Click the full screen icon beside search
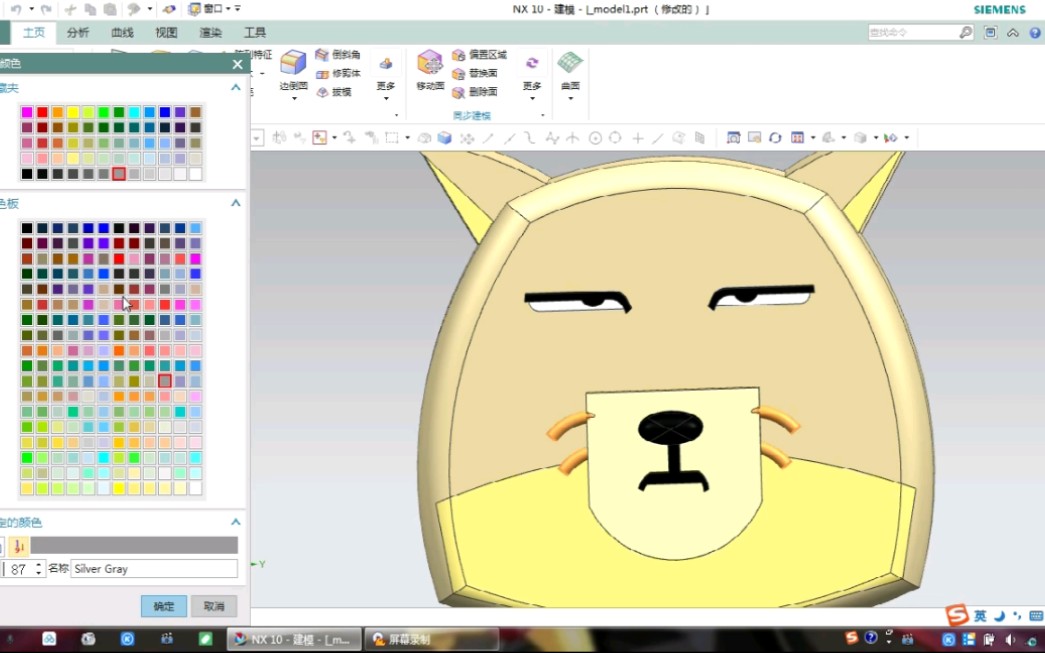This screenshot has width=1045, height=653. tap(990, 32)
